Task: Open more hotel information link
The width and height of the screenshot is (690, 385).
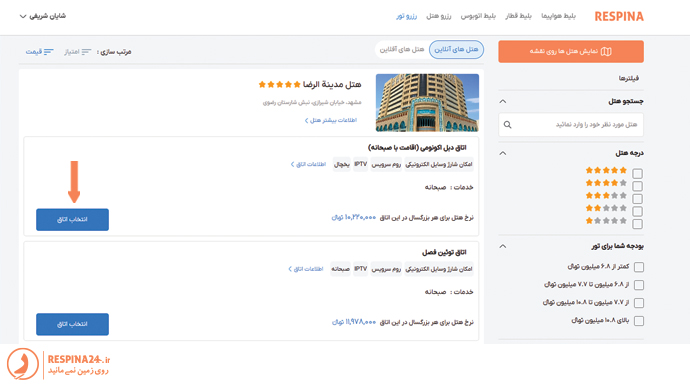Action: tap(331, 120)
